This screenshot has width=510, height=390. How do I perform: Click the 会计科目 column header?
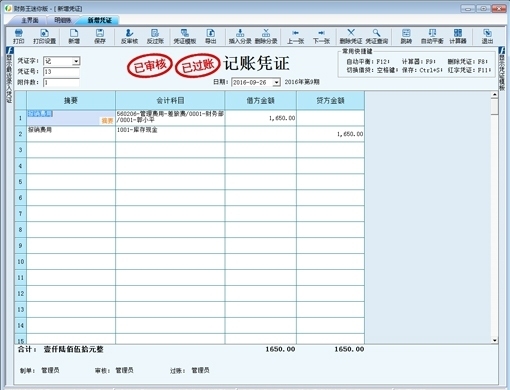[170, 100]
